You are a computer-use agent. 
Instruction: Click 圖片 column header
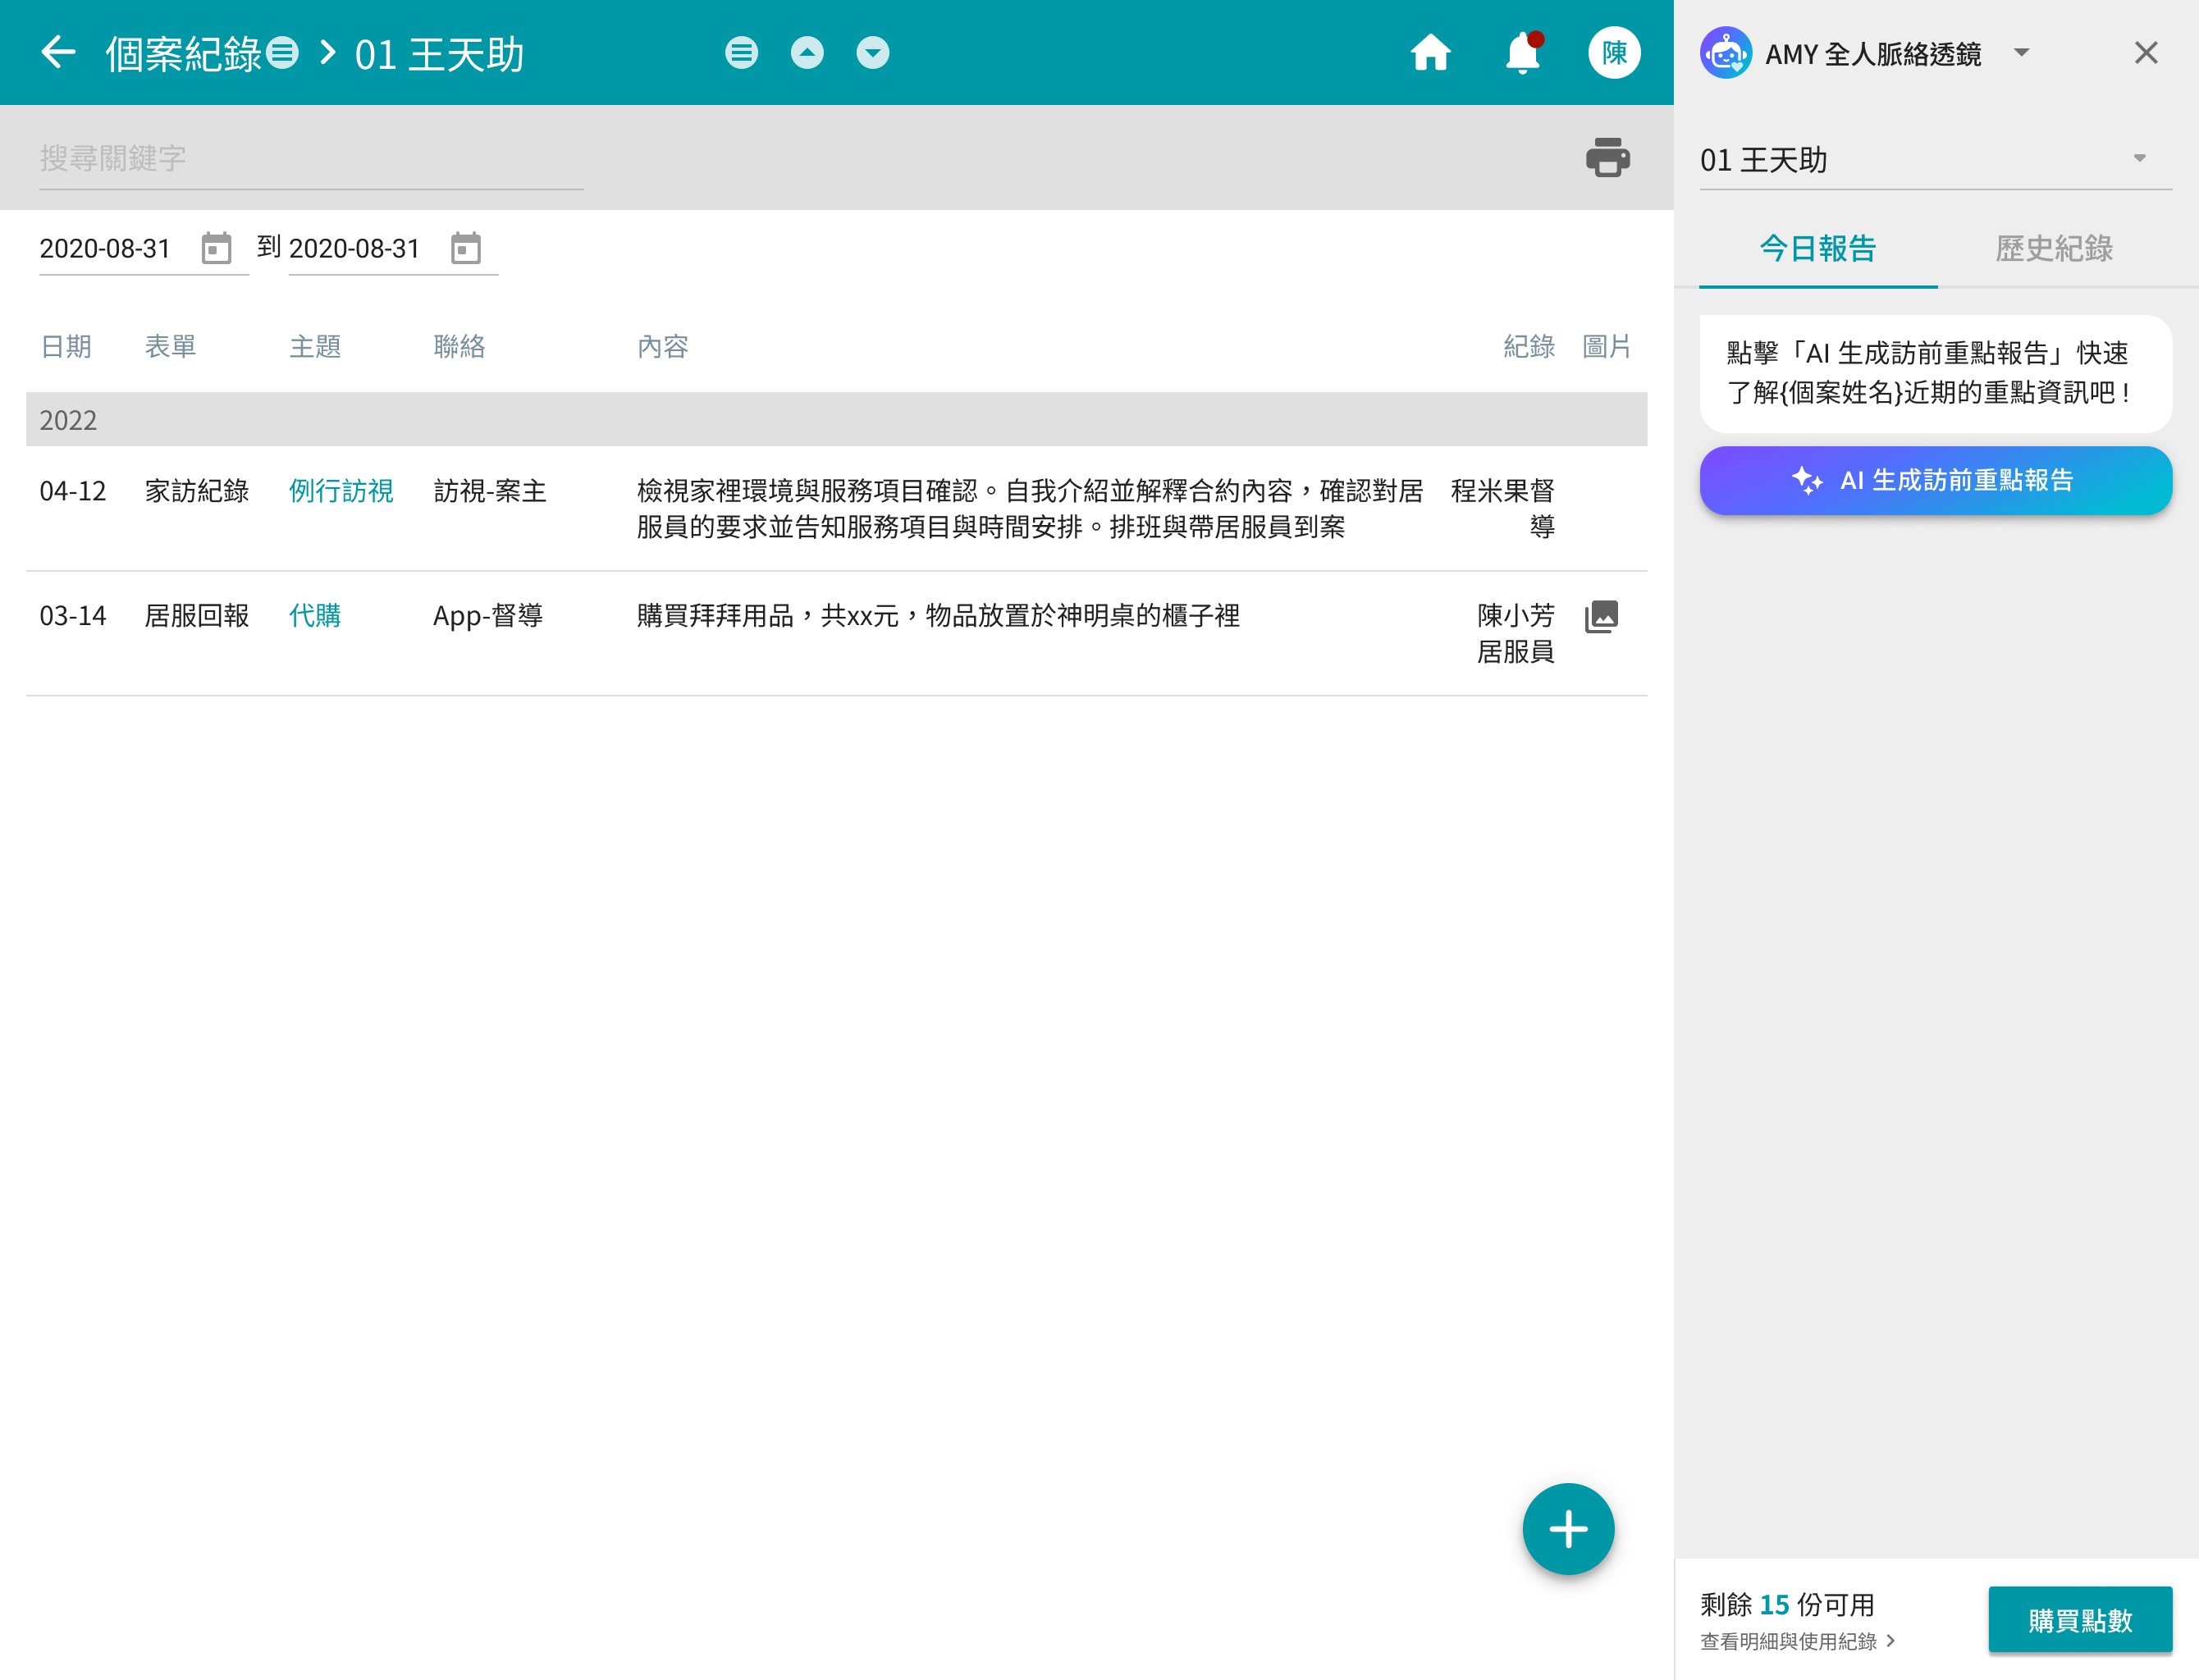tap(1606, 346)
